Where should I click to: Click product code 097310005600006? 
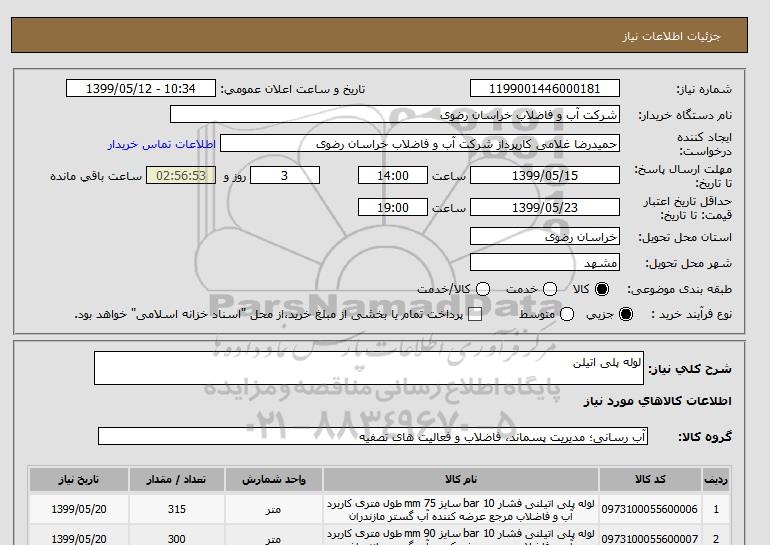(650, 509)
